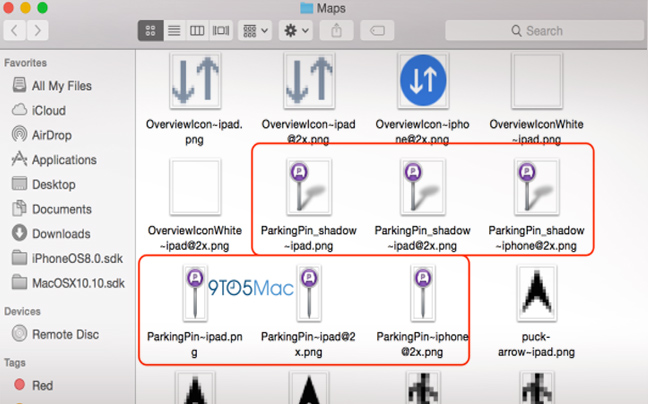The width and height of the screenshot is (648, 404).
Task: Select puck-arrow~ipad.png arrow icon
Action: (537, 293)
